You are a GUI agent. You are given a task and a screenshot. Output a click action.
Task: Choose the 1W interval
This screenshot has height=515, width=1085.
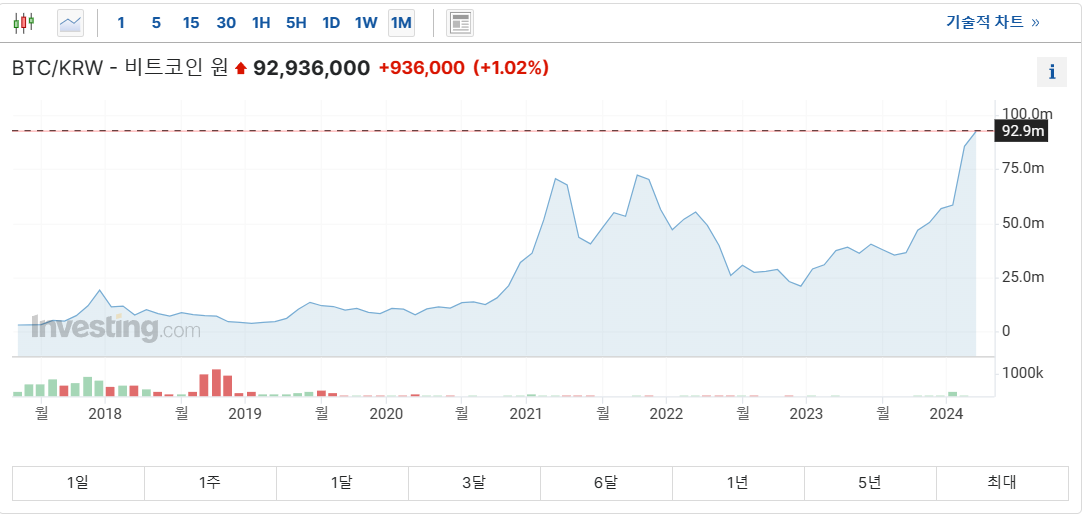(366, 23)
